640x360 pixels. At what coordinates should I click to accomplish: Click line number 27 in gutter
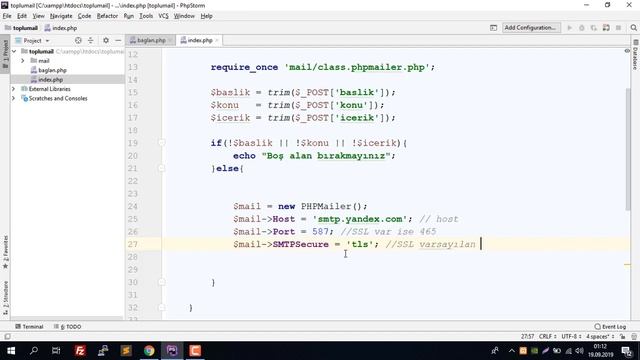click(x=133, y=244)
